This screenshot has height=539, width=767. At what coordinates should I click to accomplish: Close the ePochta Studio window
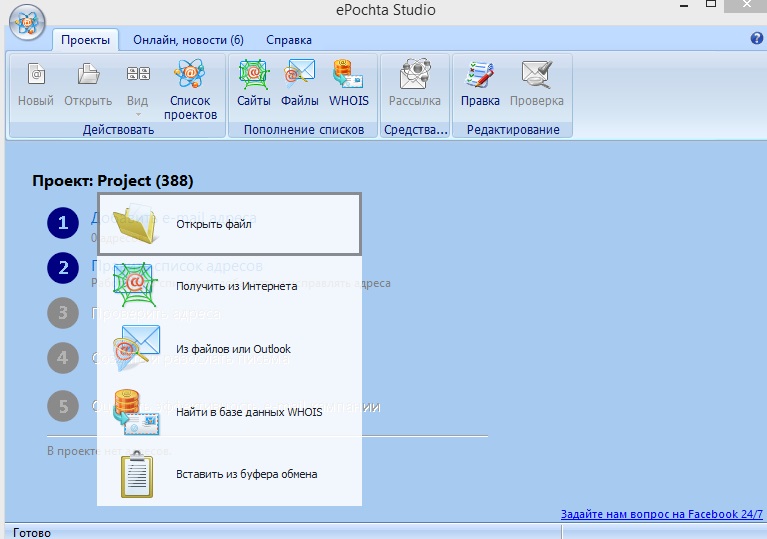[746, 5]
